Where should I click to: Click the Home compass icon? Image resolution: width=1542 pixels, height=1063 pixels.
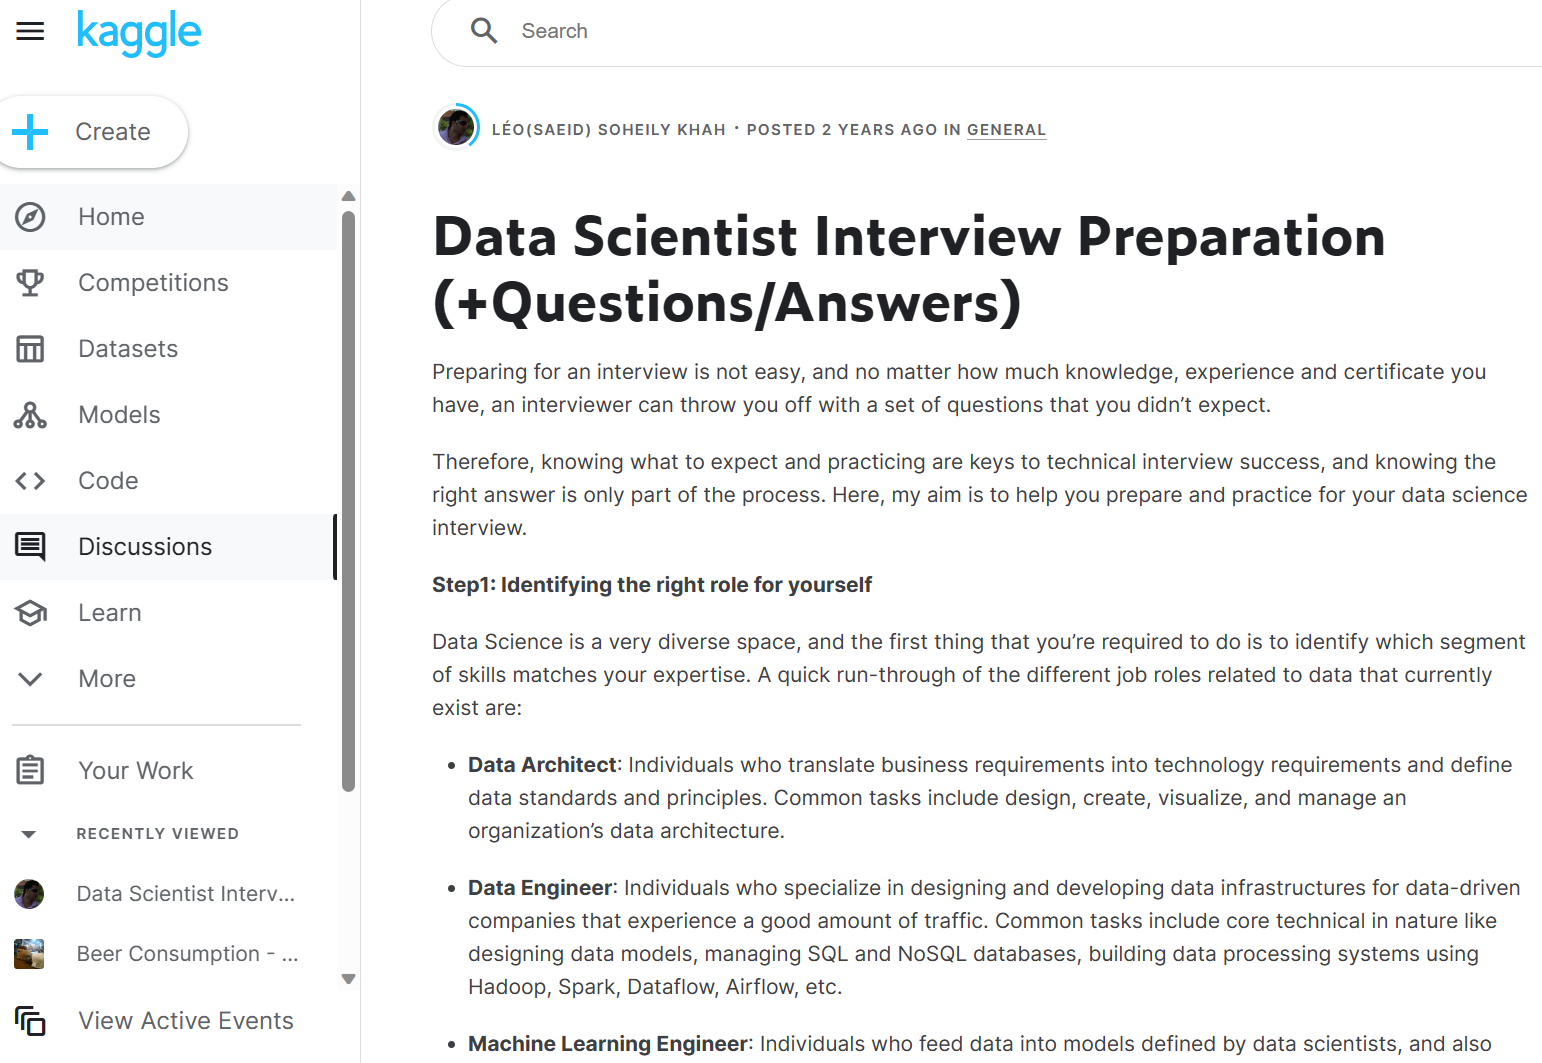click(x=30, y=217)
